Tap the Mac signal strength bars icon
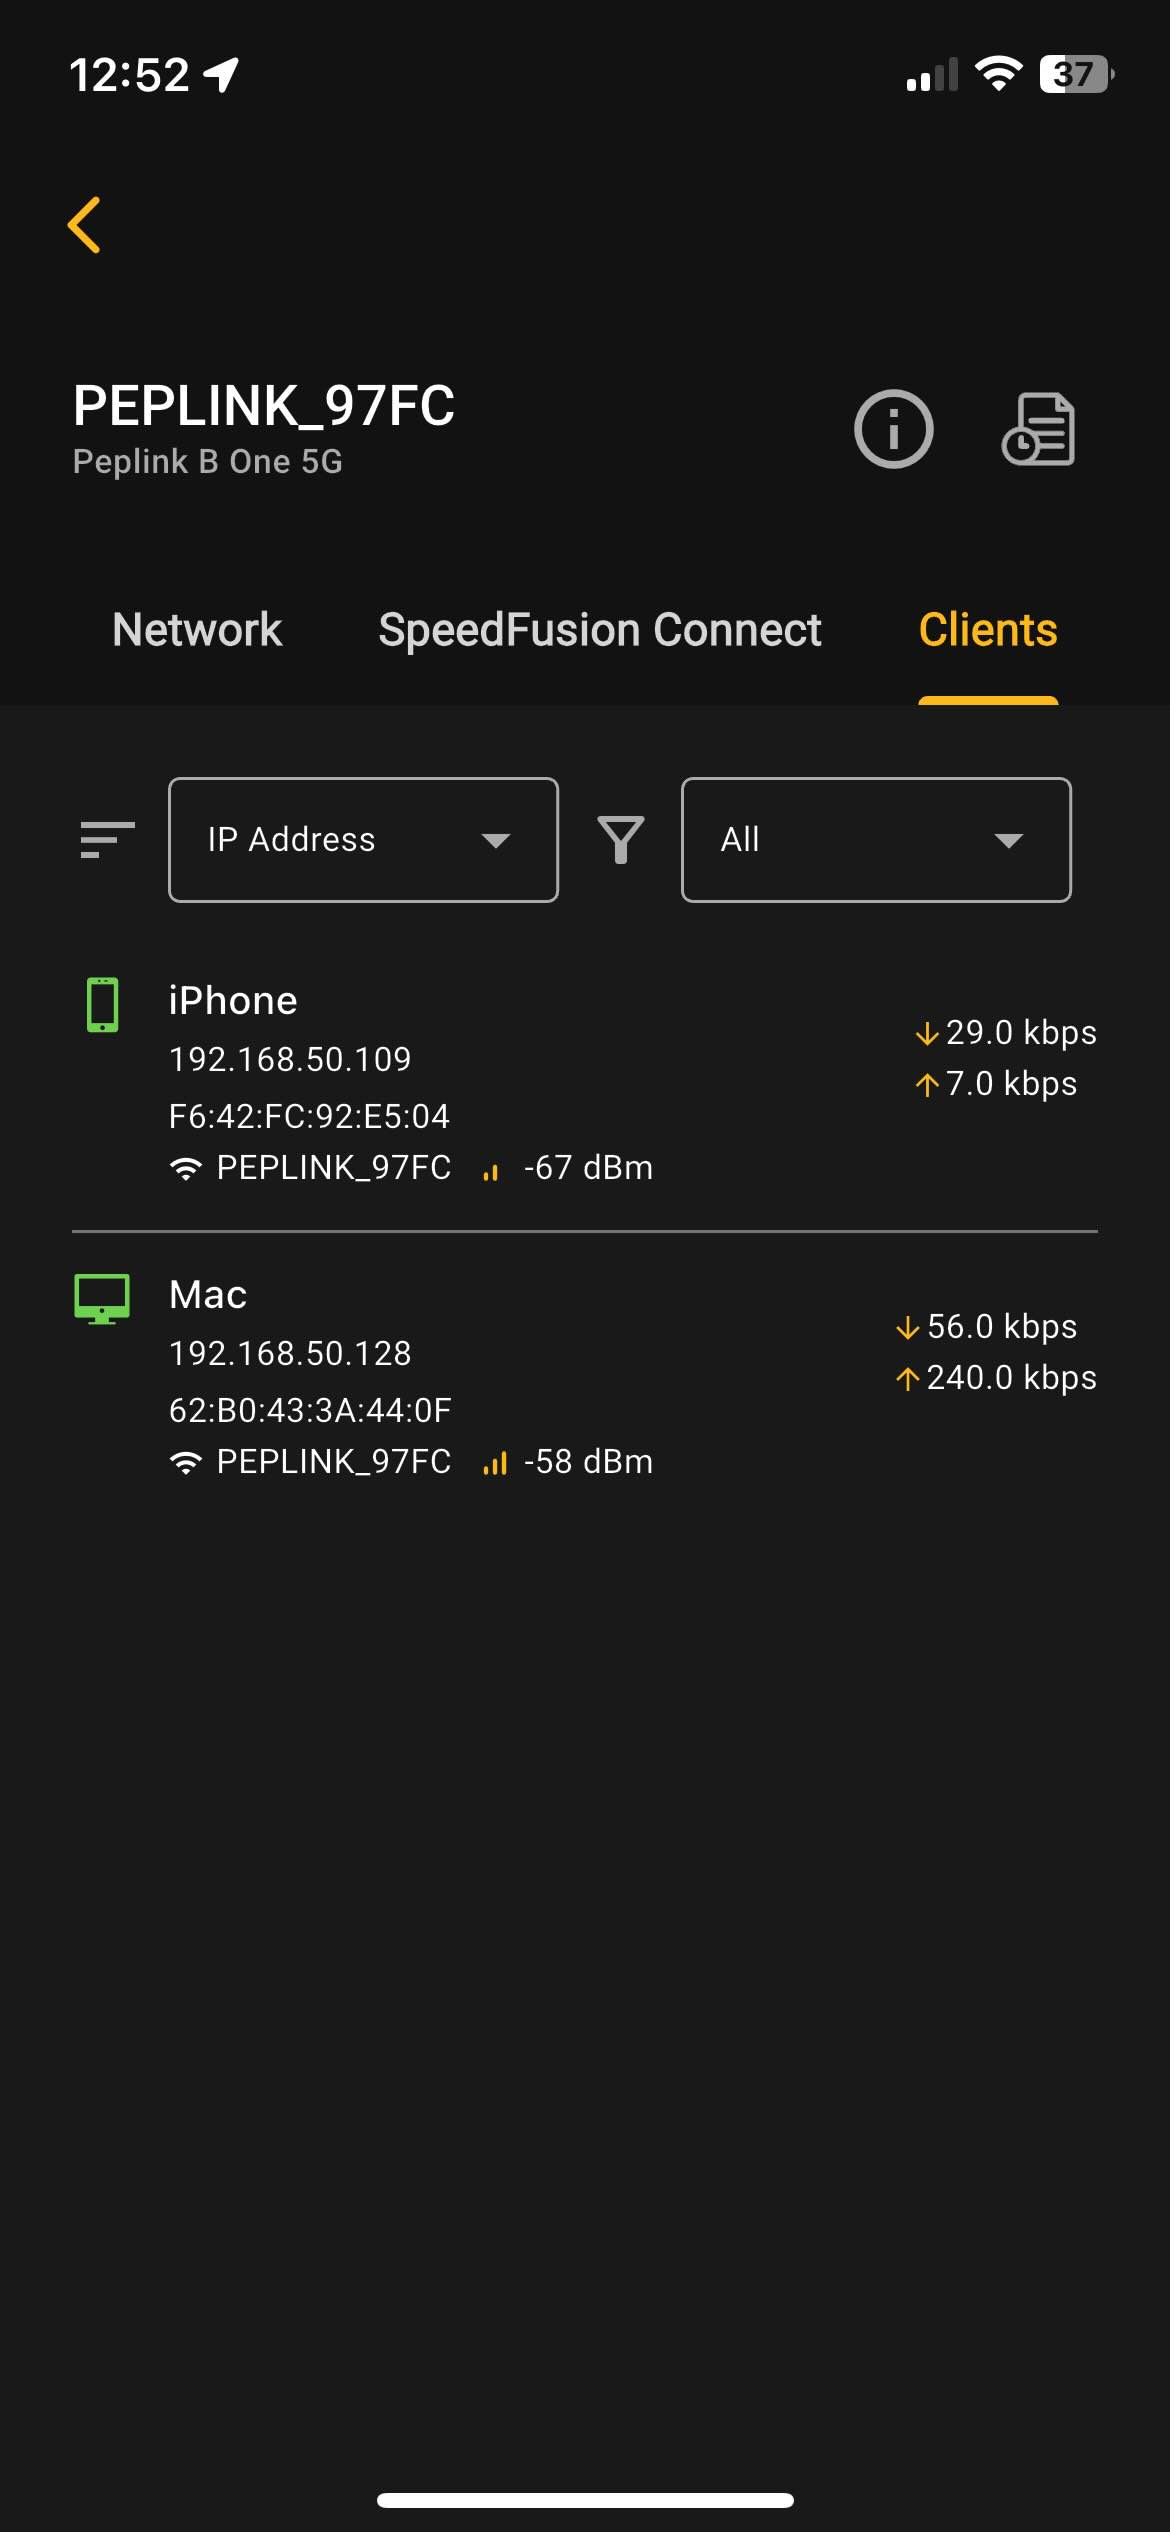The height and width of the screenshot is (2532, 1170). 495,1463
